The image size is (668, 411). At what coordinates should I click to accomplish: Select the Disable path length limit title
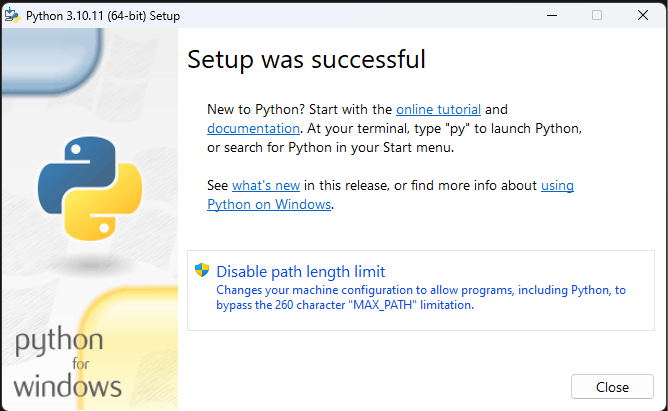tap(300, 271)
